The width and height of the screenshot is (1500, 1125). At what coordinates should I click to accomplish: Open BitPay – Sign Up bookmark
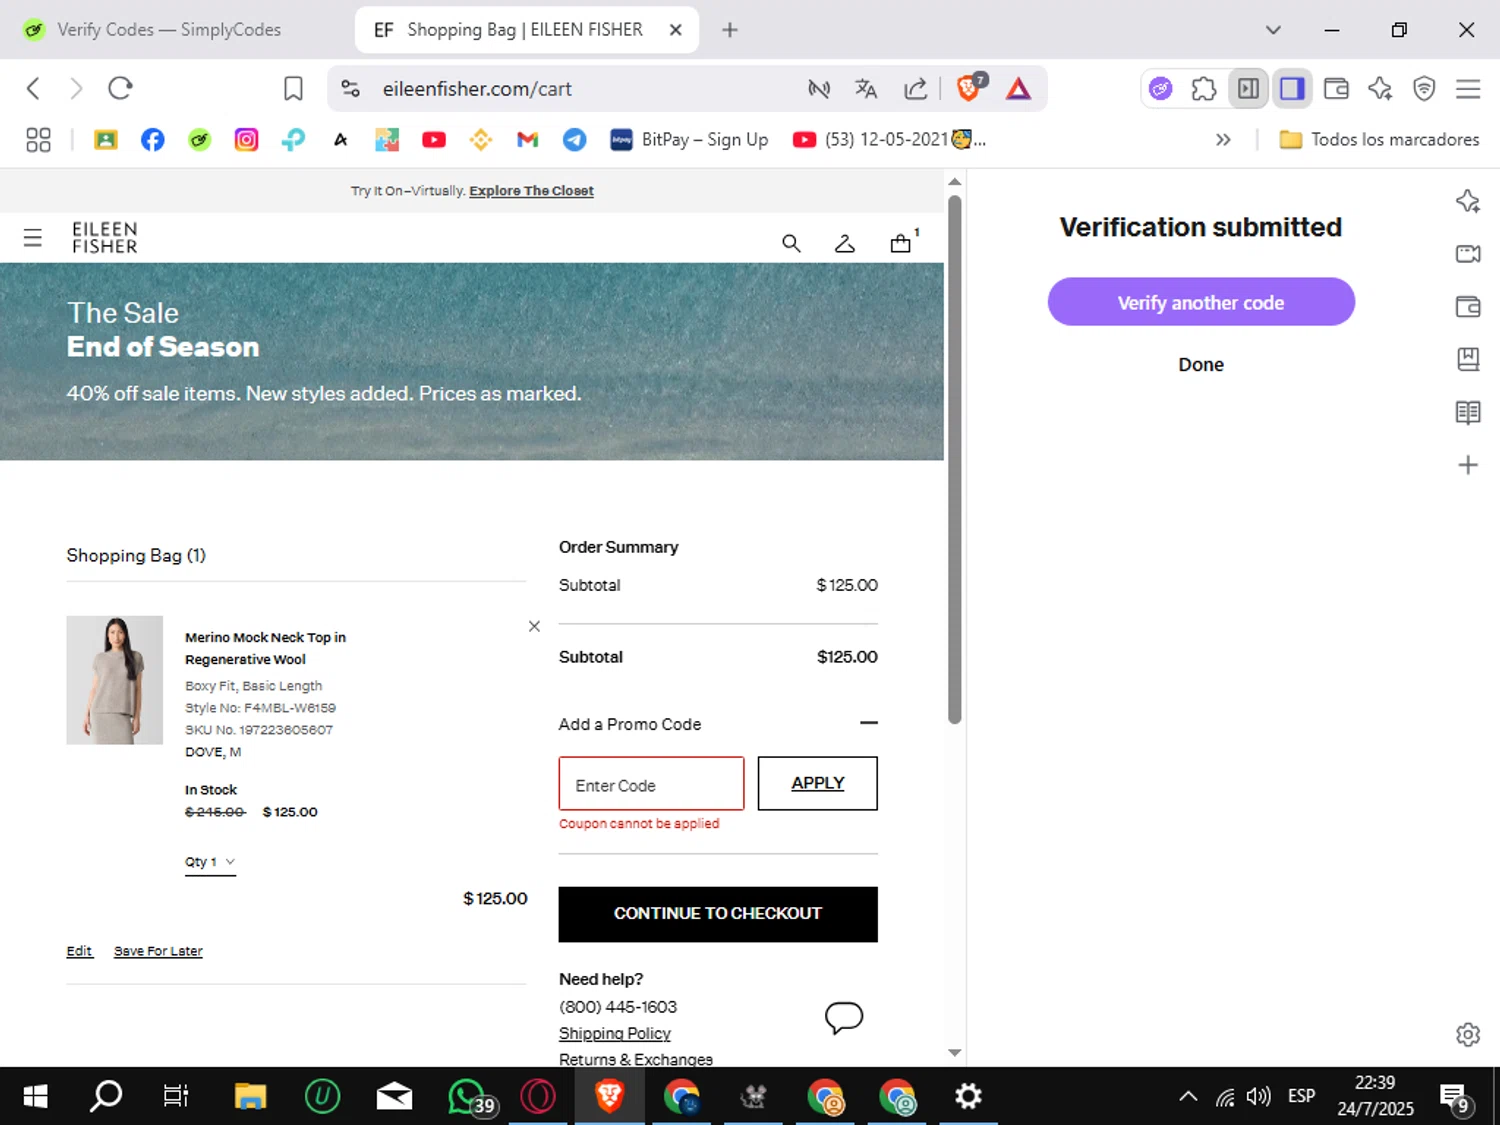pyautogui.click(x=689, y=140)
